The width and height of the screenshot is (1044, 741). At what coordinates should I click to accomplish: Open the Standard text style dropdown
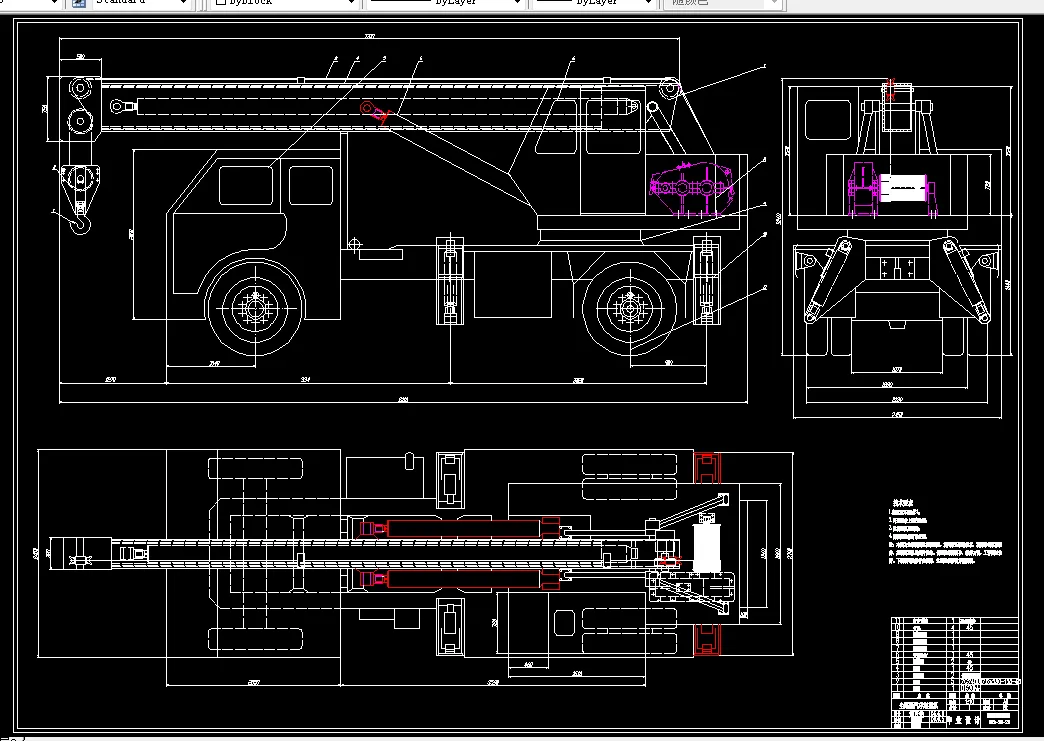183,3
